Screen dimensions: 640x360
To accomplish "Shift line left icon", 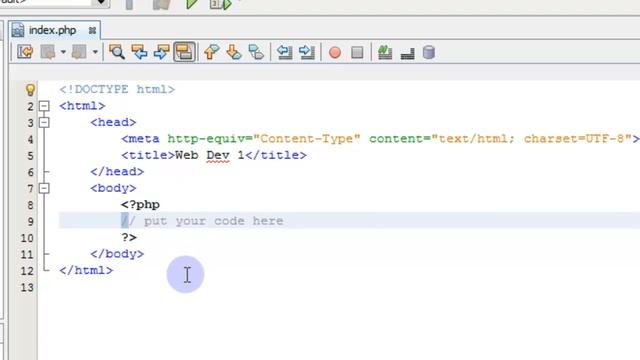I will coord(284,52).
